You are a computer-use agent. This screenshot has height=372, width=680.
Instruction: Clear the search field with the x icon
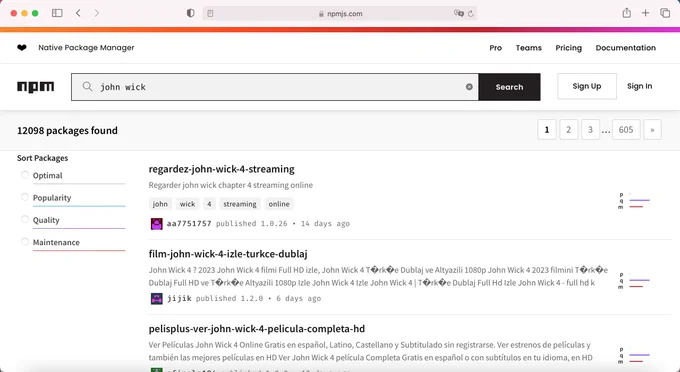[469, 87]
